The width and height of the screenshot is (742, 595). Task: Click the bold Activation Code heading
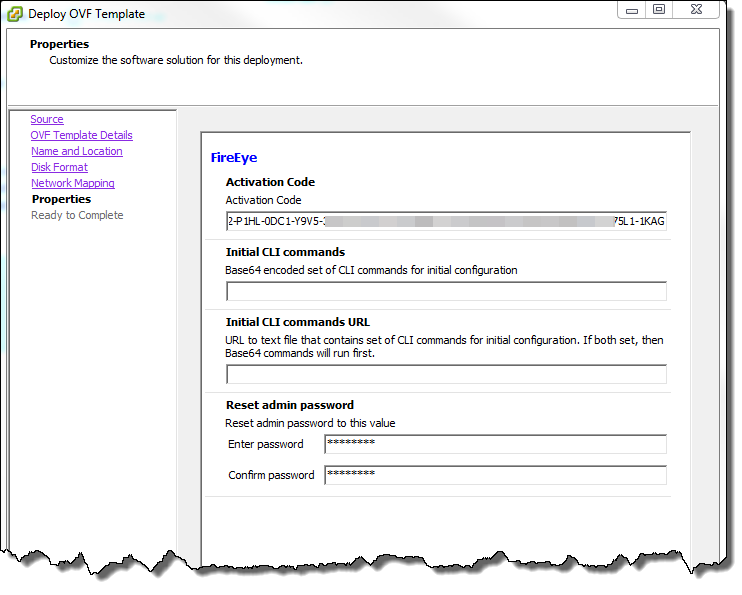pyautogui.click(x=270, y=182)
